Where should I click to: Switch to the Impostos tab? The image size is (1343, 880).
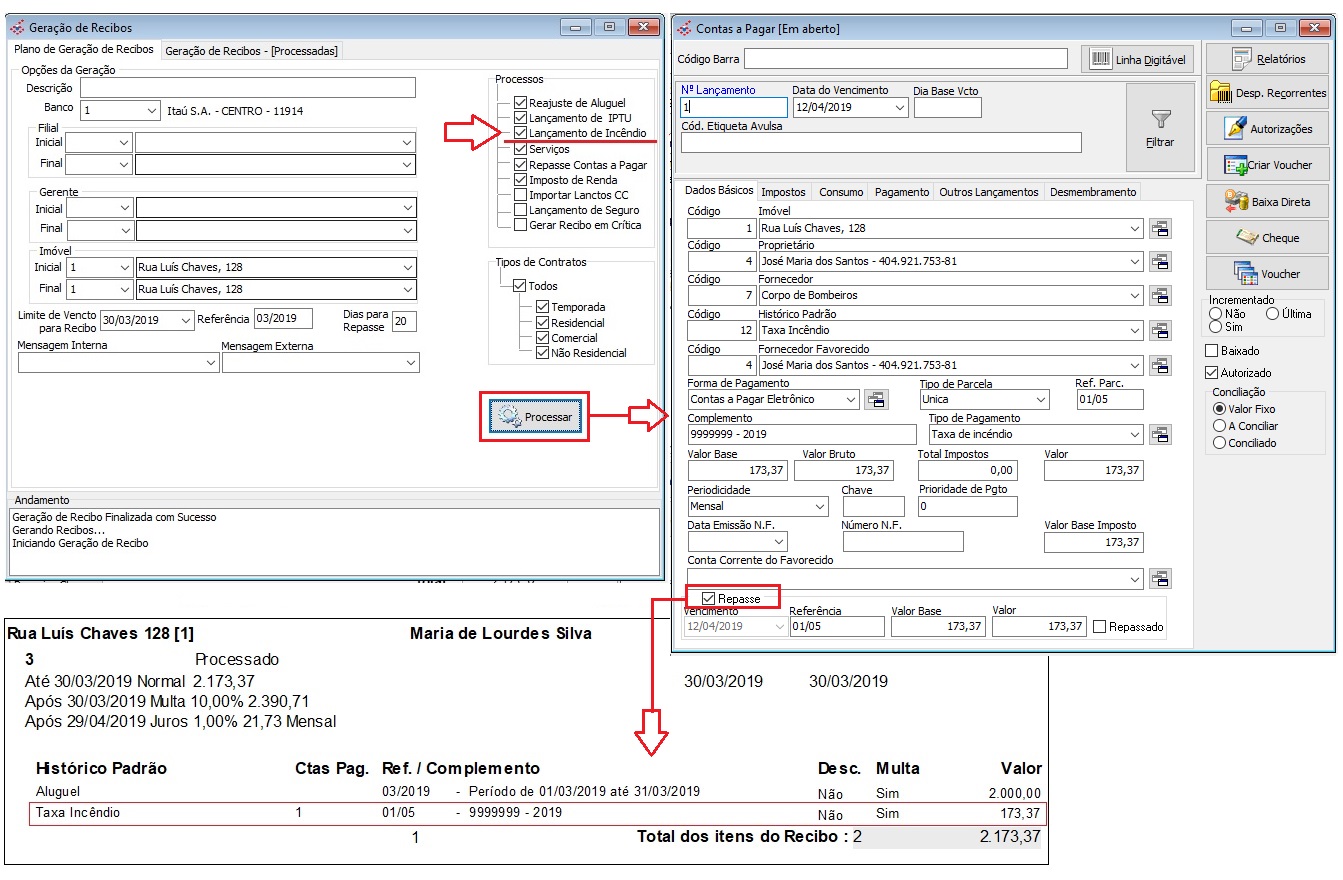783,192
